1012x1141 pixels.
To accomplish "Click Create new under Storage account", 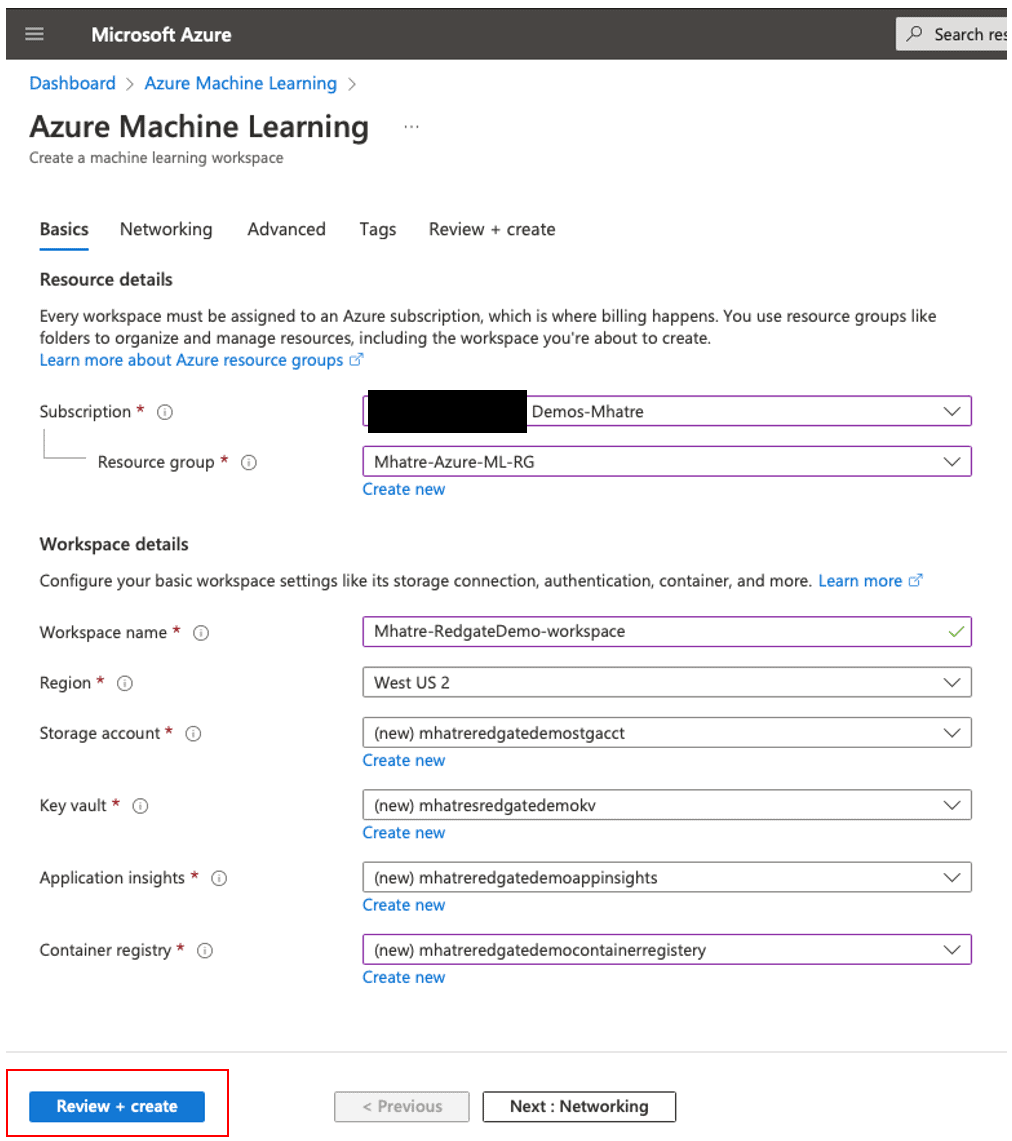I will pos(404,760).
